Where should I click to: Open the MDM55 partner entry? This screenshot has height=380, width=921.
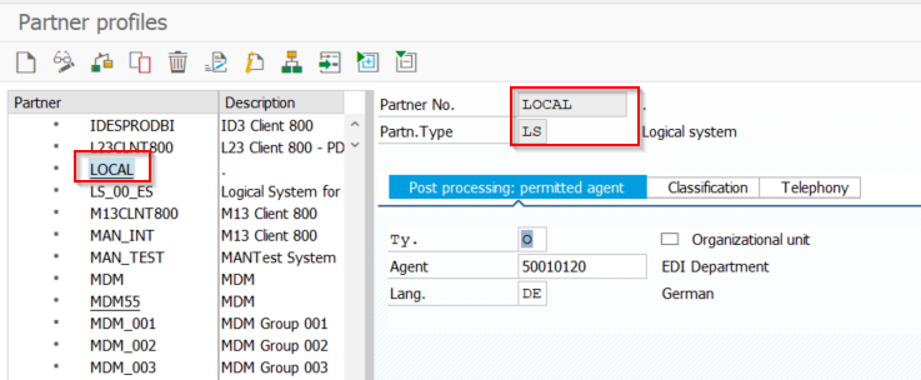[x=114, y=301]
